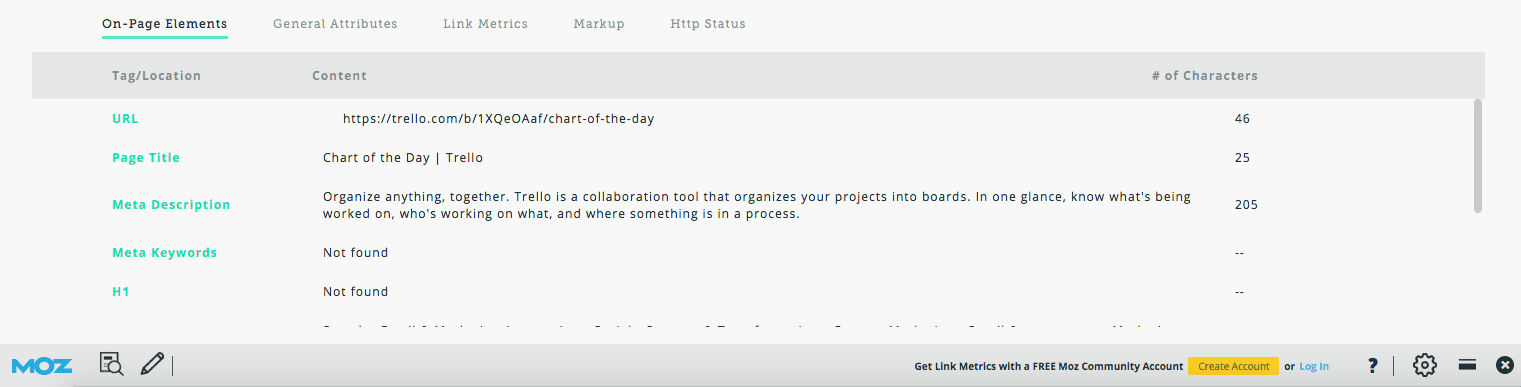Screen dimensions: 1521x387
Task: Click the dock position bar icon
Action: [x=1467, y=365]
